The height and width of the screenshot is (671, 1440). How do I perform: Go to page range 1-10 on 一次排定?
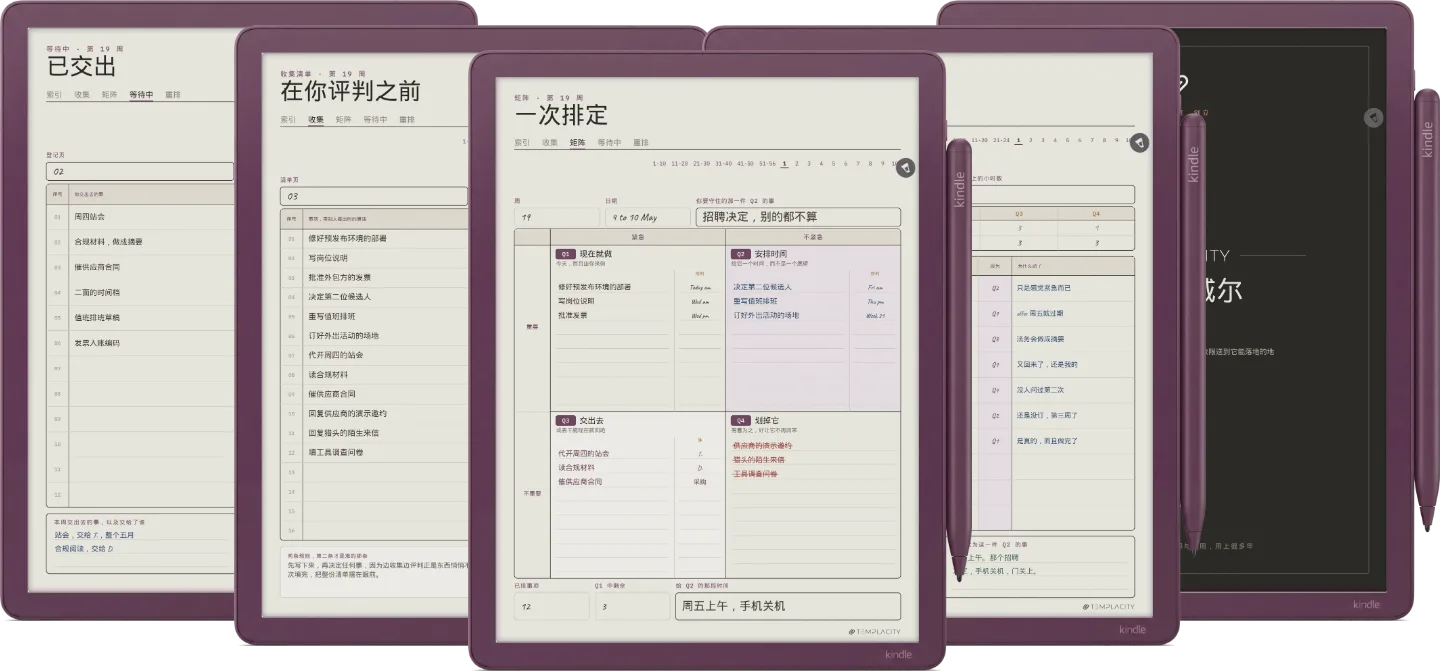point(659,164)
